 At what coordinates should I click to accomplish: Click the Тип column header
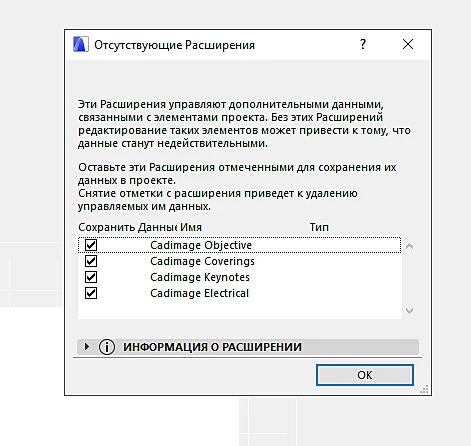coord(319,227)
